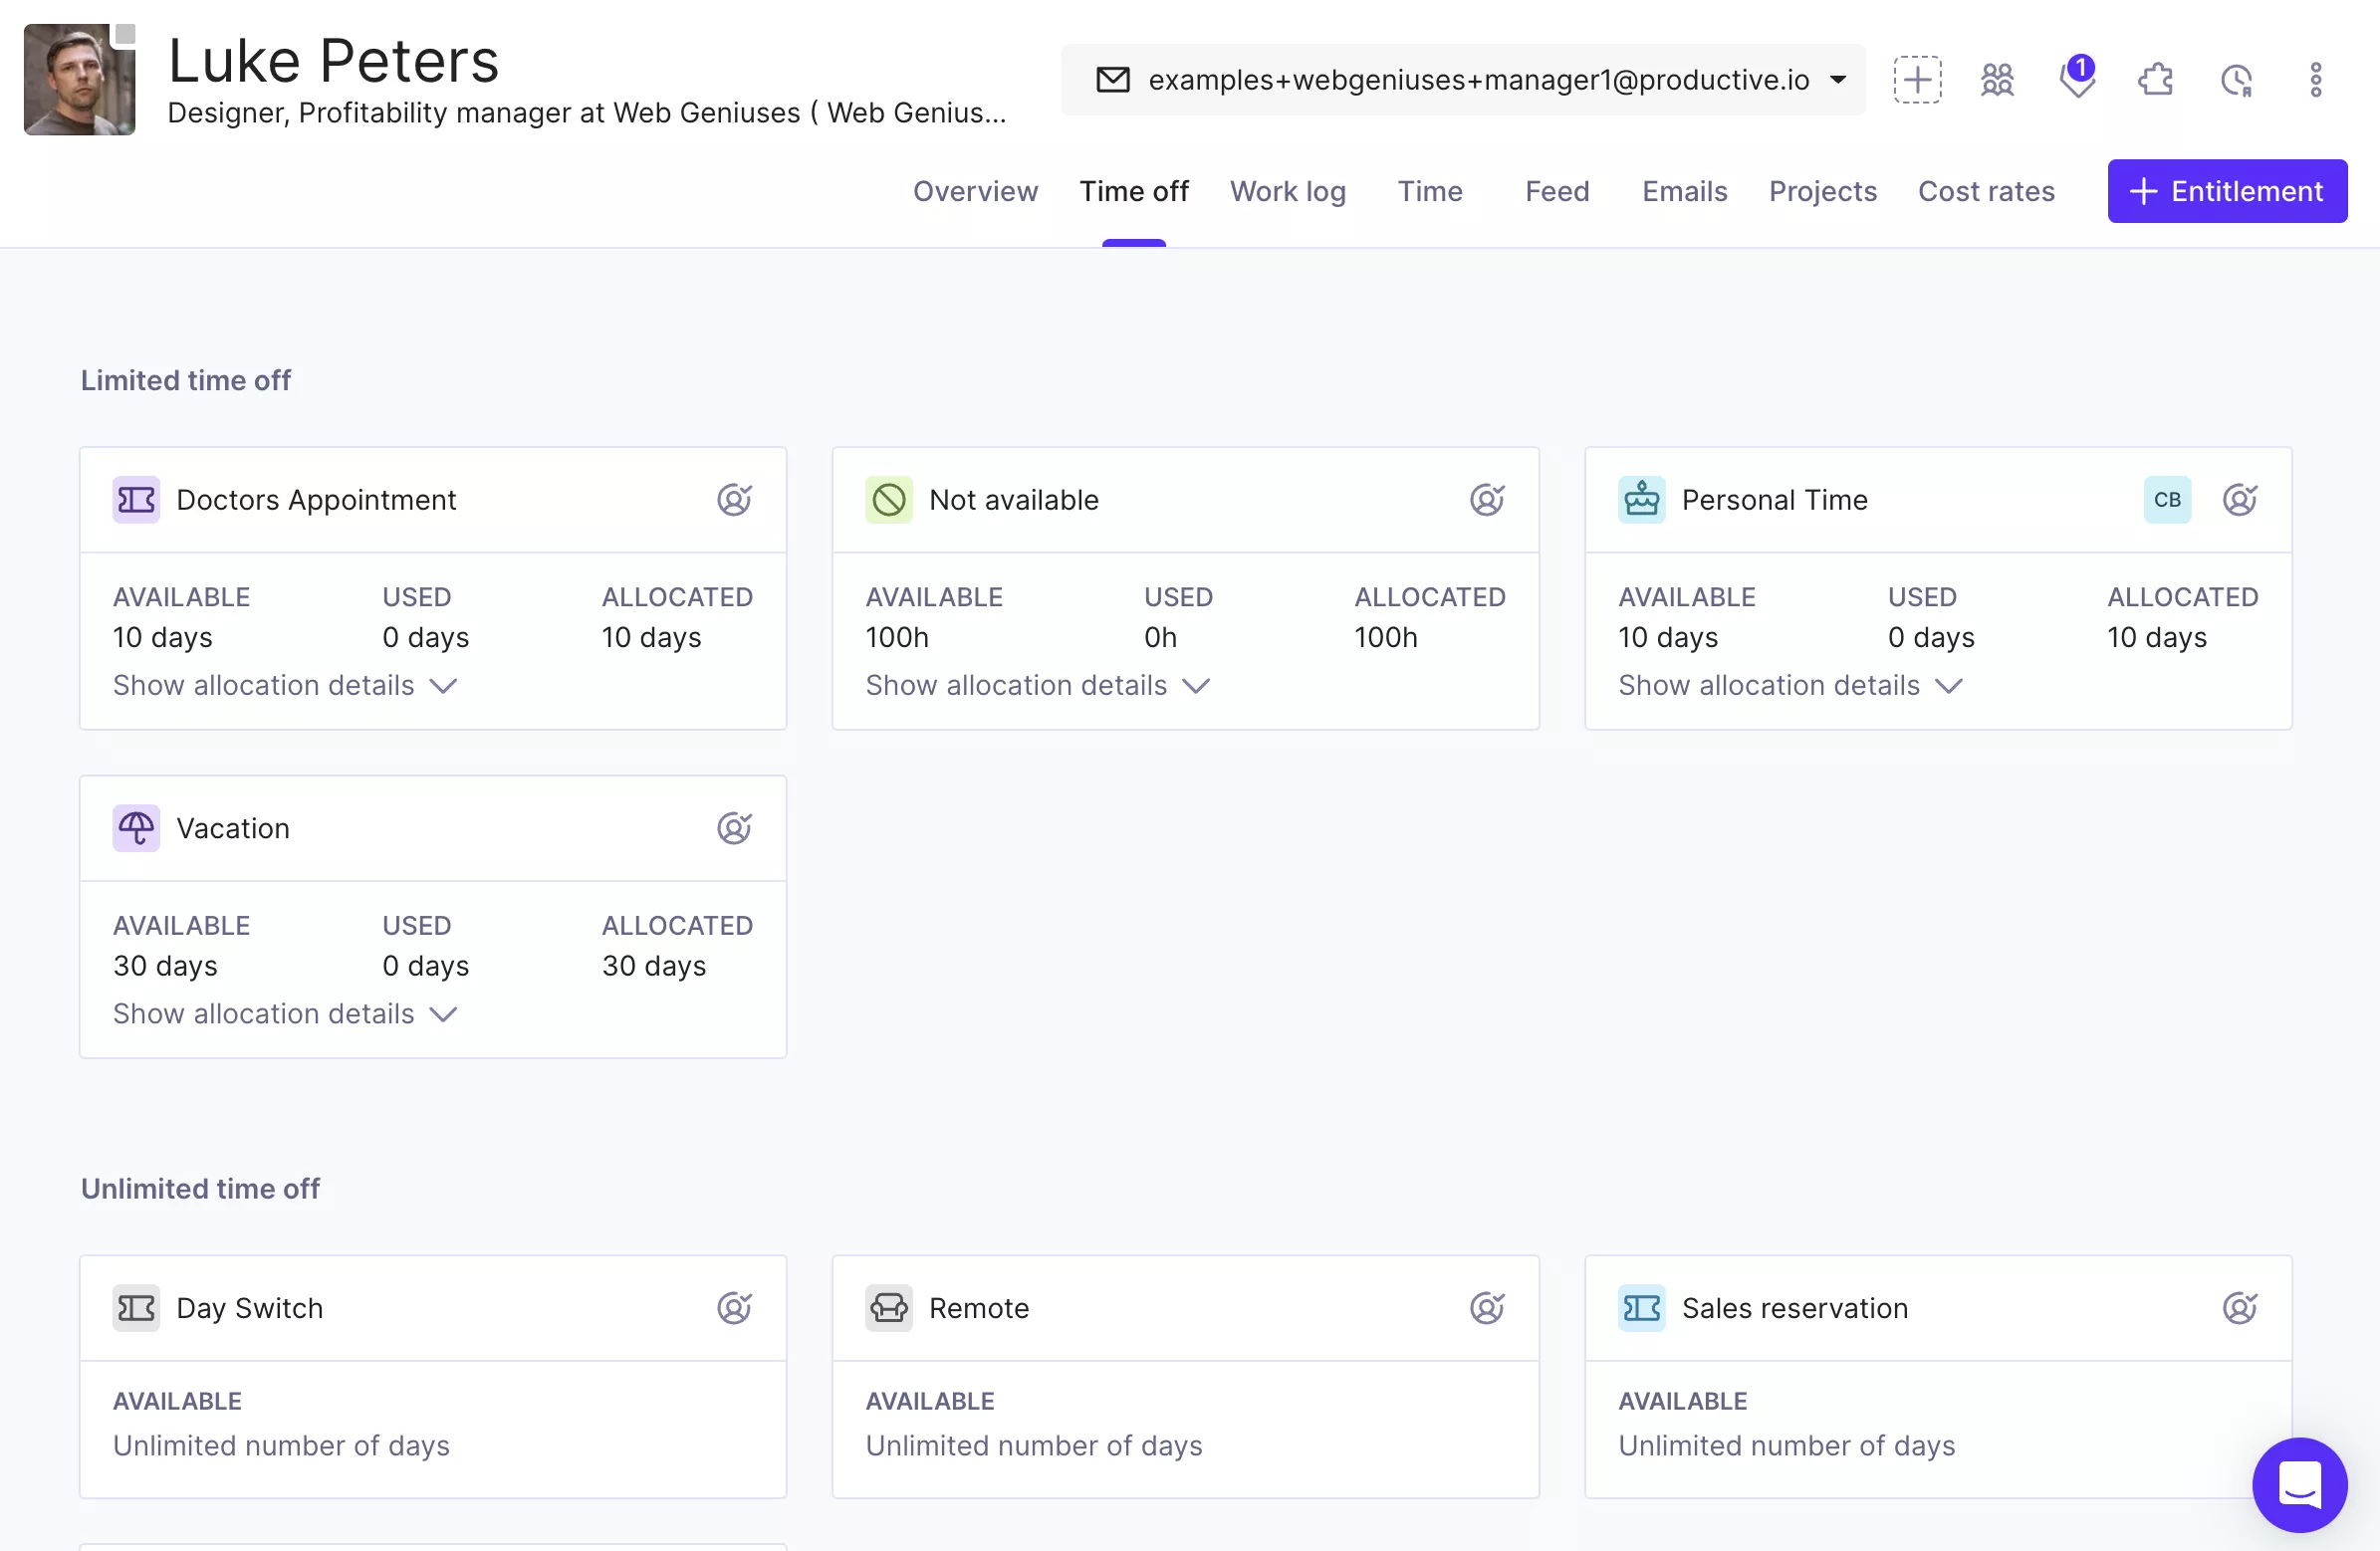Click the Entitlement button

pyautogui.click(x=2227, y=191)
